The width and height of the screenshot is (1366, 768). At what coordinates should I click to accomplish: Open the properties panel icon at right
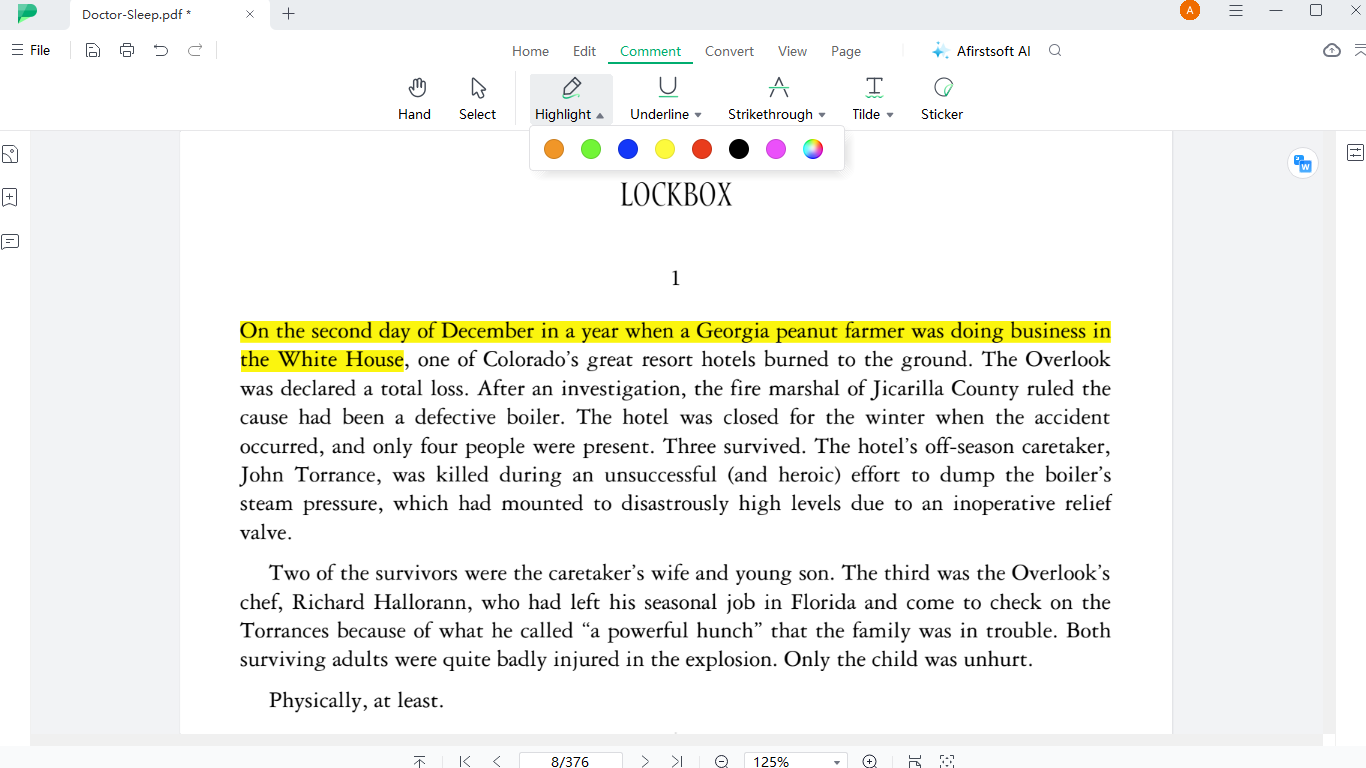(x=1355, y=153)
